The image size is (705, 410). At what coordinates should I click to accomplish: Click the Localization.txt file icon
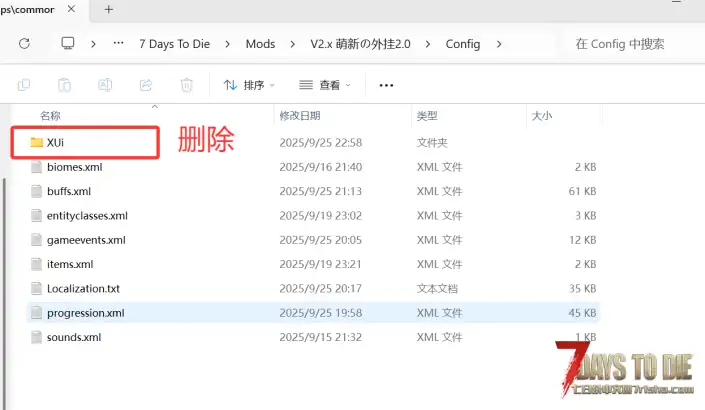click(36, 289)
